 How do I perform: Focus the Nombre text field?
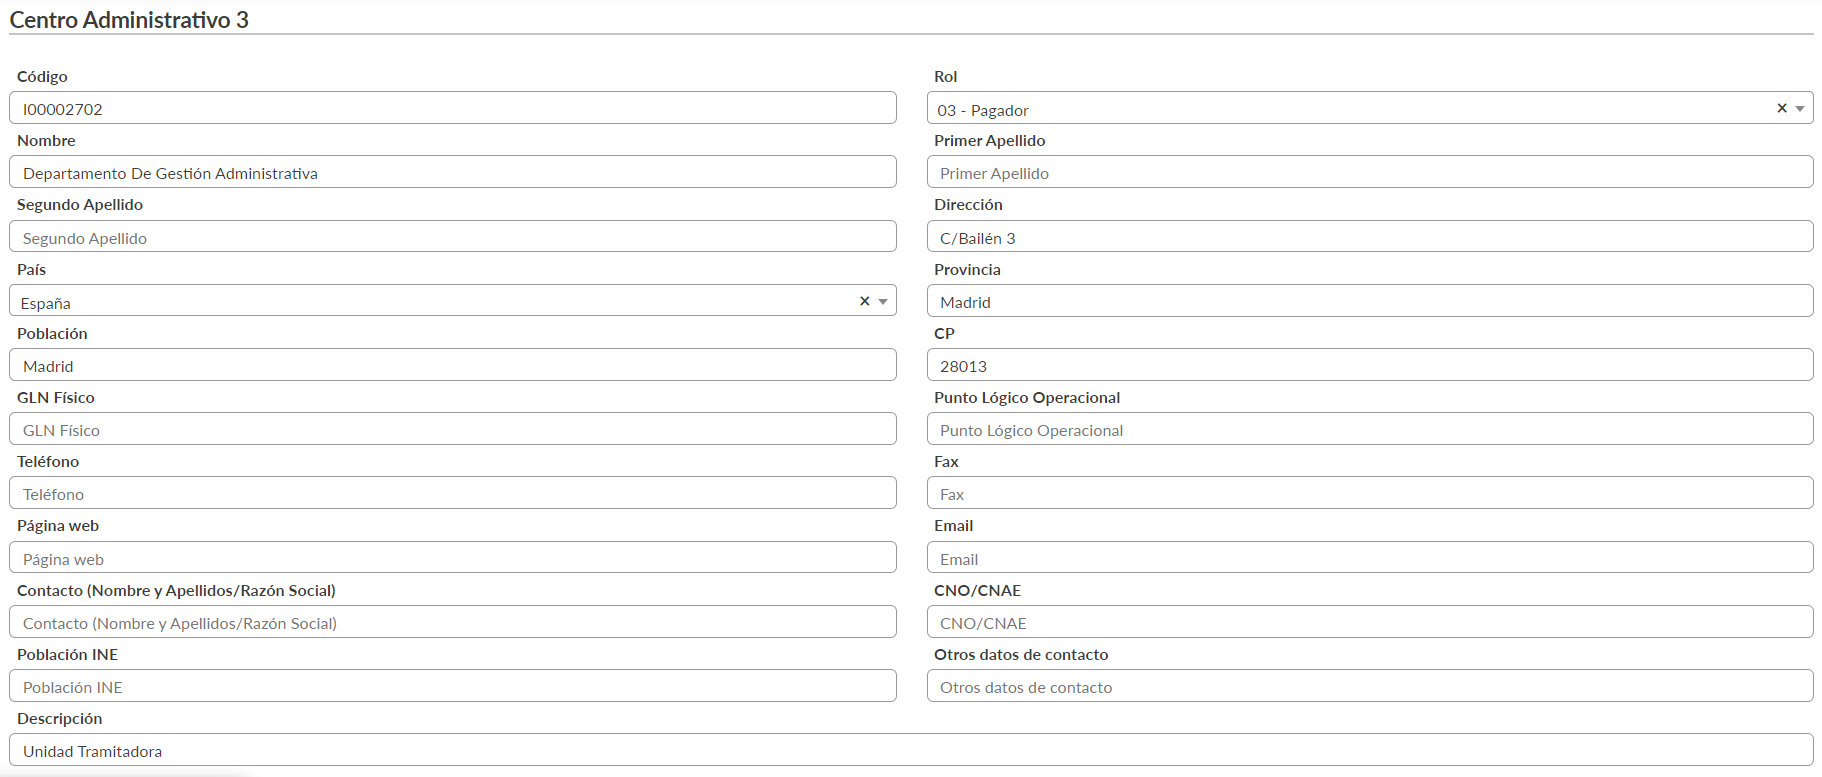click(452, 173)
